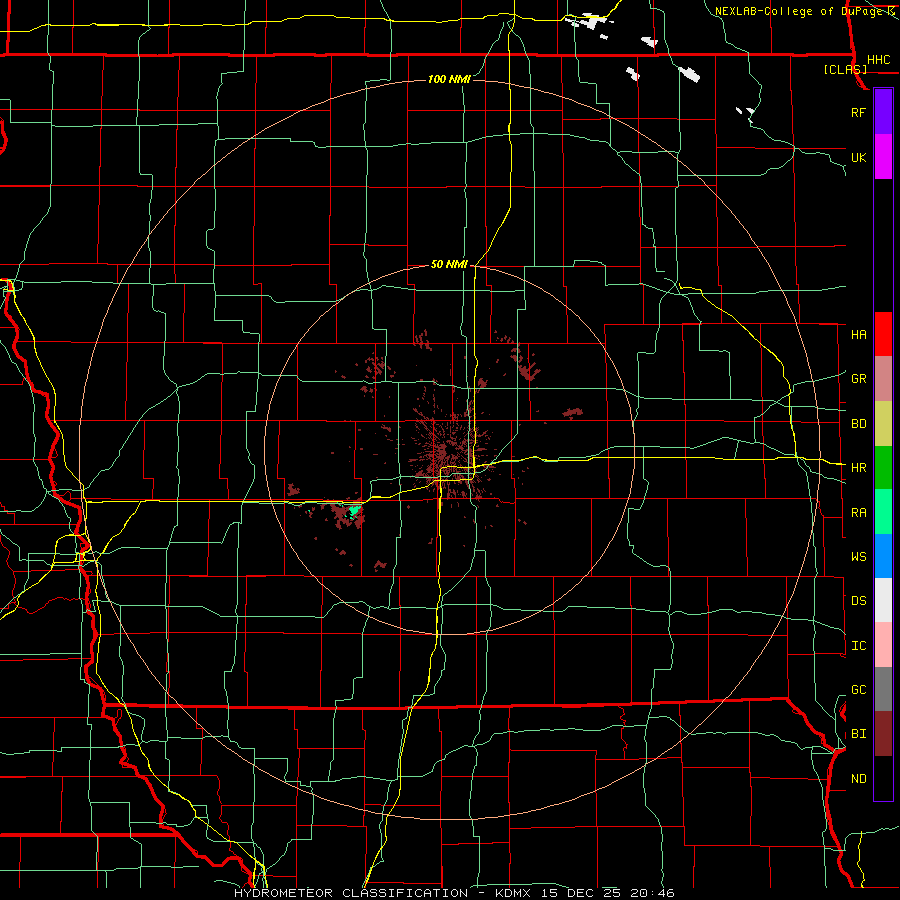The width and height of the screenshot is (900, 900).
Task: Click the 'BI' legend label
Action: click(858, 734)
